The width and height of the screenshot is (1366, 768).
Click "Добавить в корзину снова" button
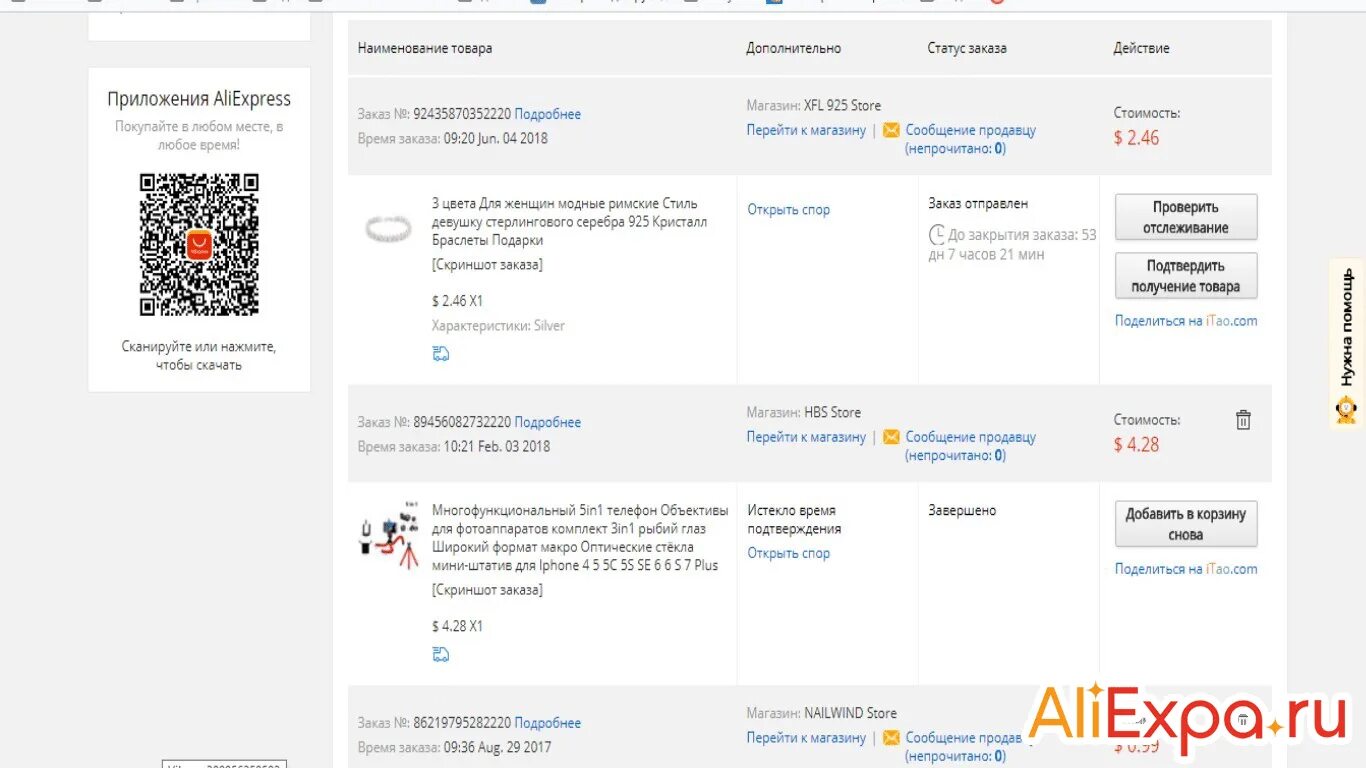[x=1186, y=524]
